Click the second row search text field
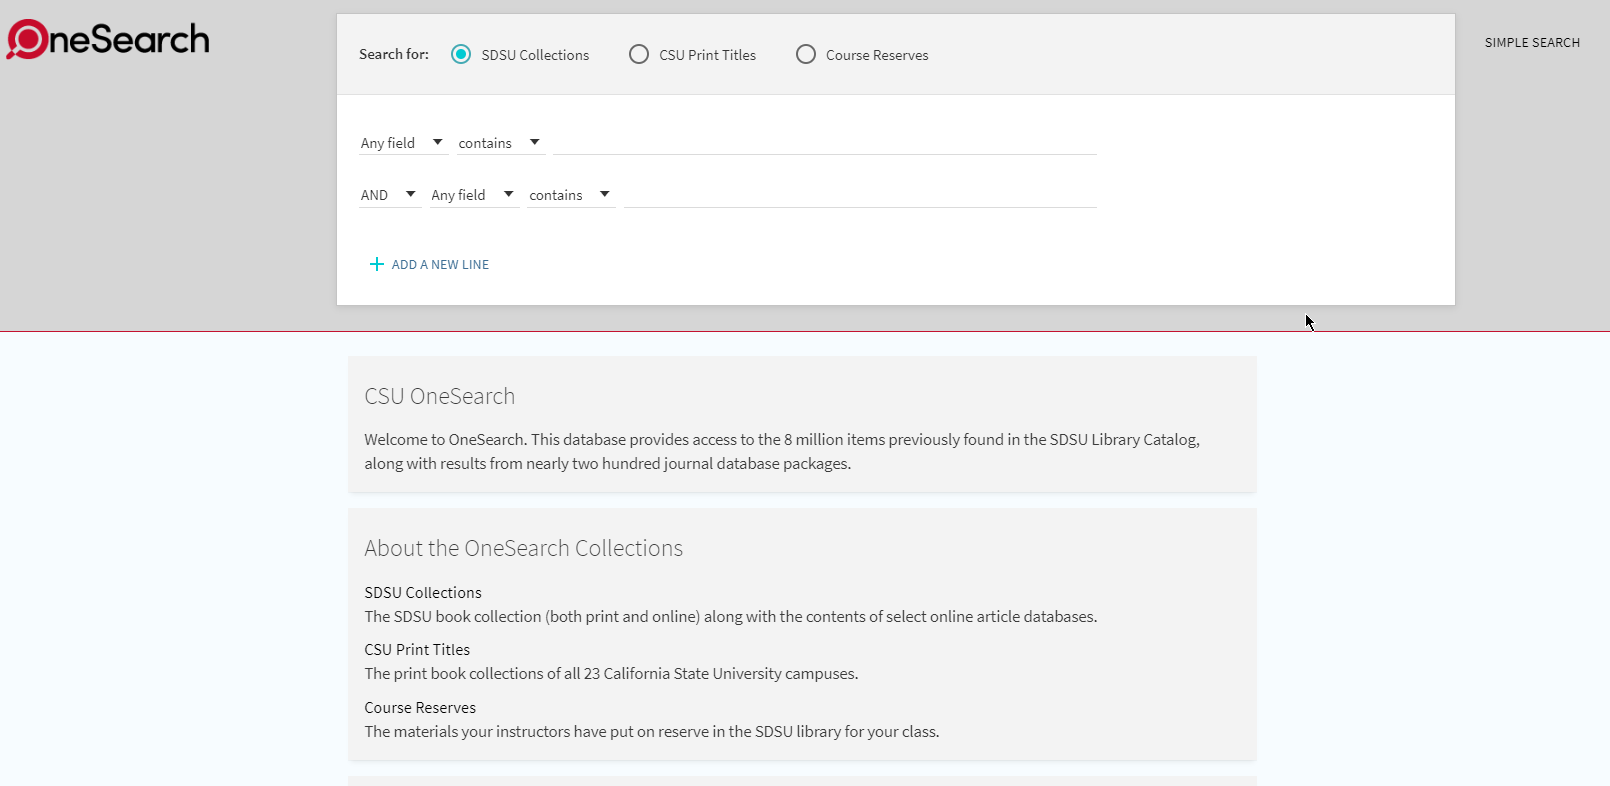Image resolution: width=1610 pixels, height=786 pixels. pos(860,195)
